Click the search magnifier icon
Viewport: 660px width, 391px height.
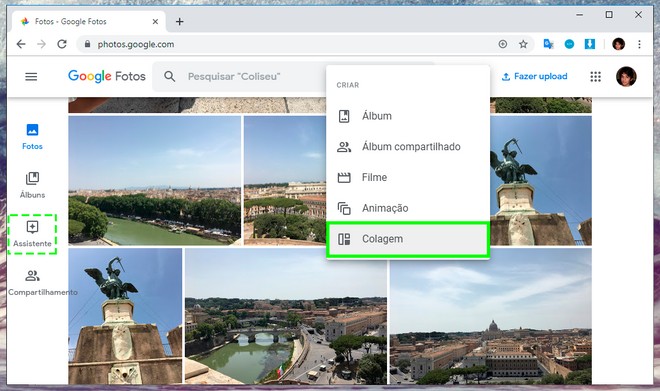170,77
